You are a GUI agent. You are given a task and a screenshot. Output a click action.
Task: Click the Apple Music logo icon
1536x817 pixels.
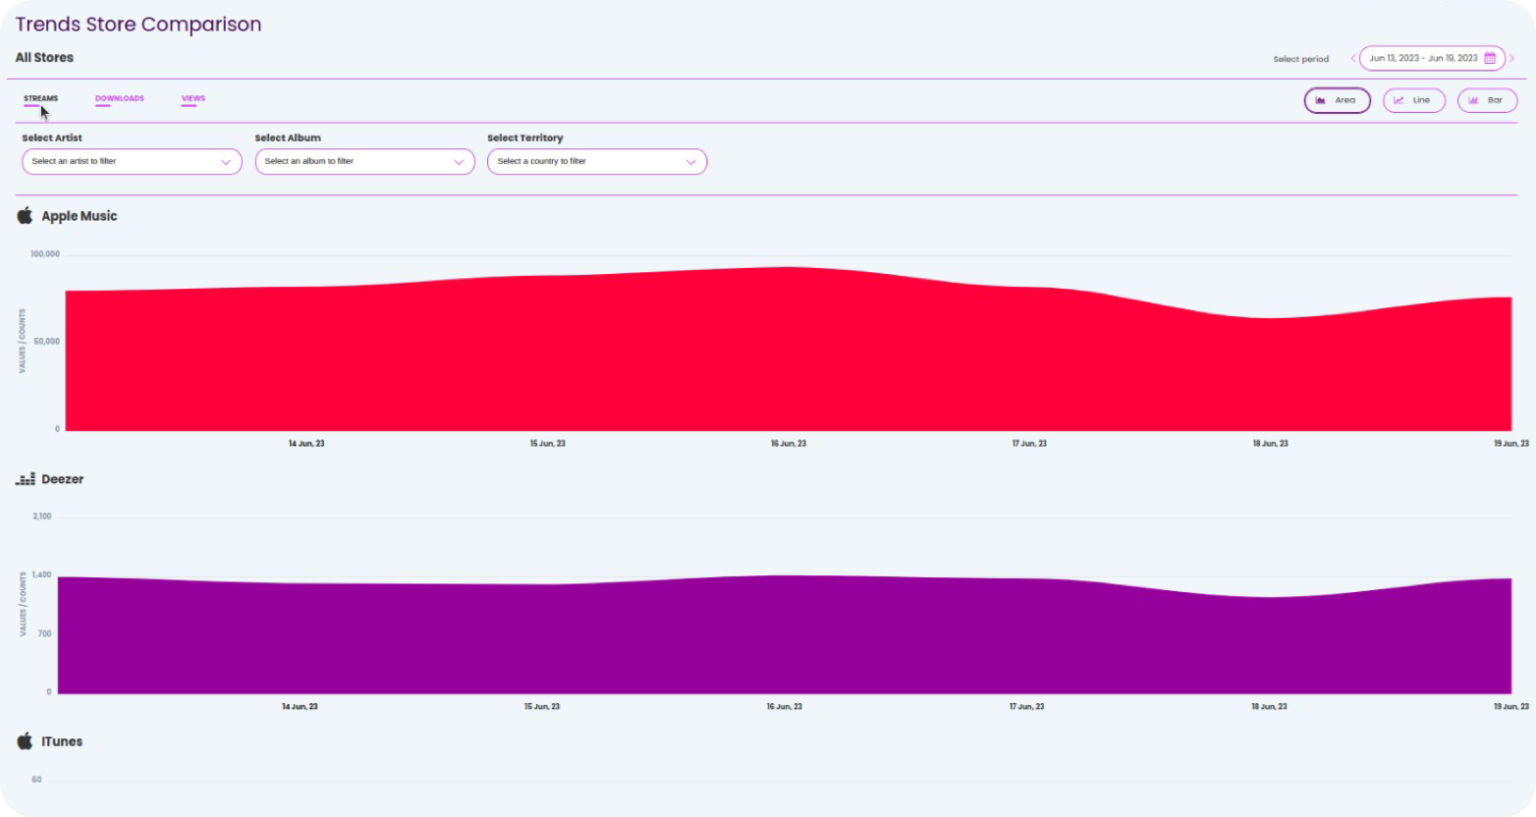(x=25, y=215)
